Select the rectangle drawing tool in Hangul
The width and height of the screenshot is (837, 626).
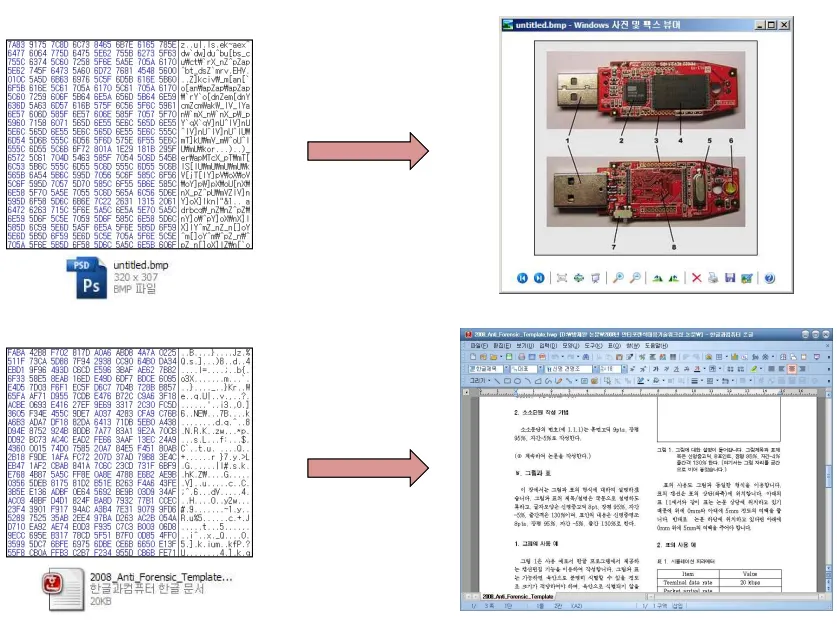pyautogui.click(x=507, y=381)
